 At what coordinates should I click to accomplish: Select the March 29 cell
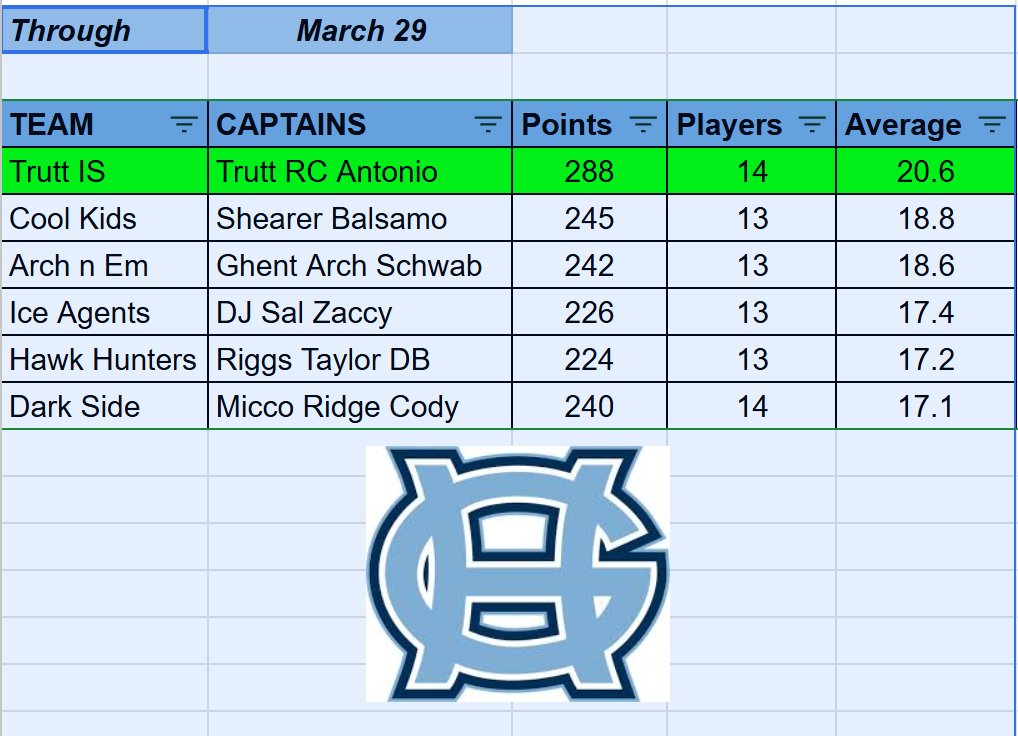pyautogui.click(x=360, y=30)
